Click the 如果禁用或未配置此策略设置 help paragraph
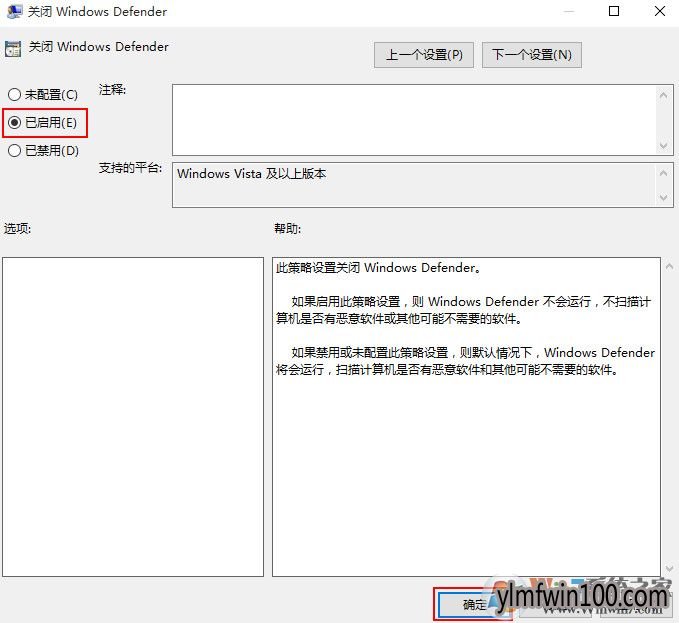 pos(466,361)
